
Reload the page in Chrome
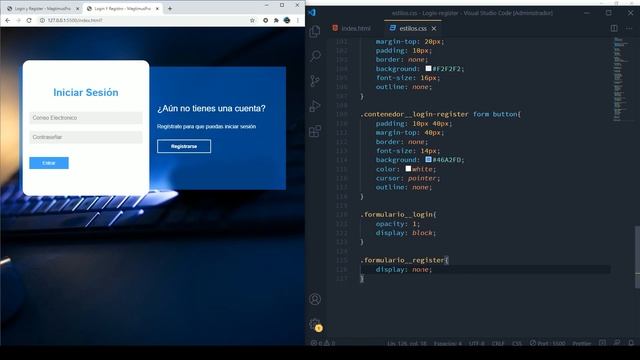tap(29, 20)
